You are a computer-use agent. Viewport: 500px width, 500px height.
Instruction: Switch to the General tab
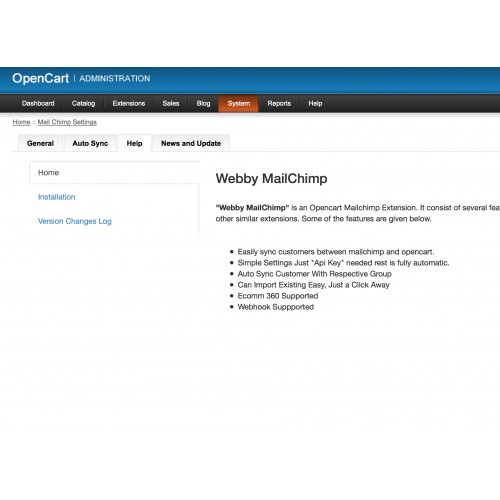pyautogui.click(x=40, y=143)
